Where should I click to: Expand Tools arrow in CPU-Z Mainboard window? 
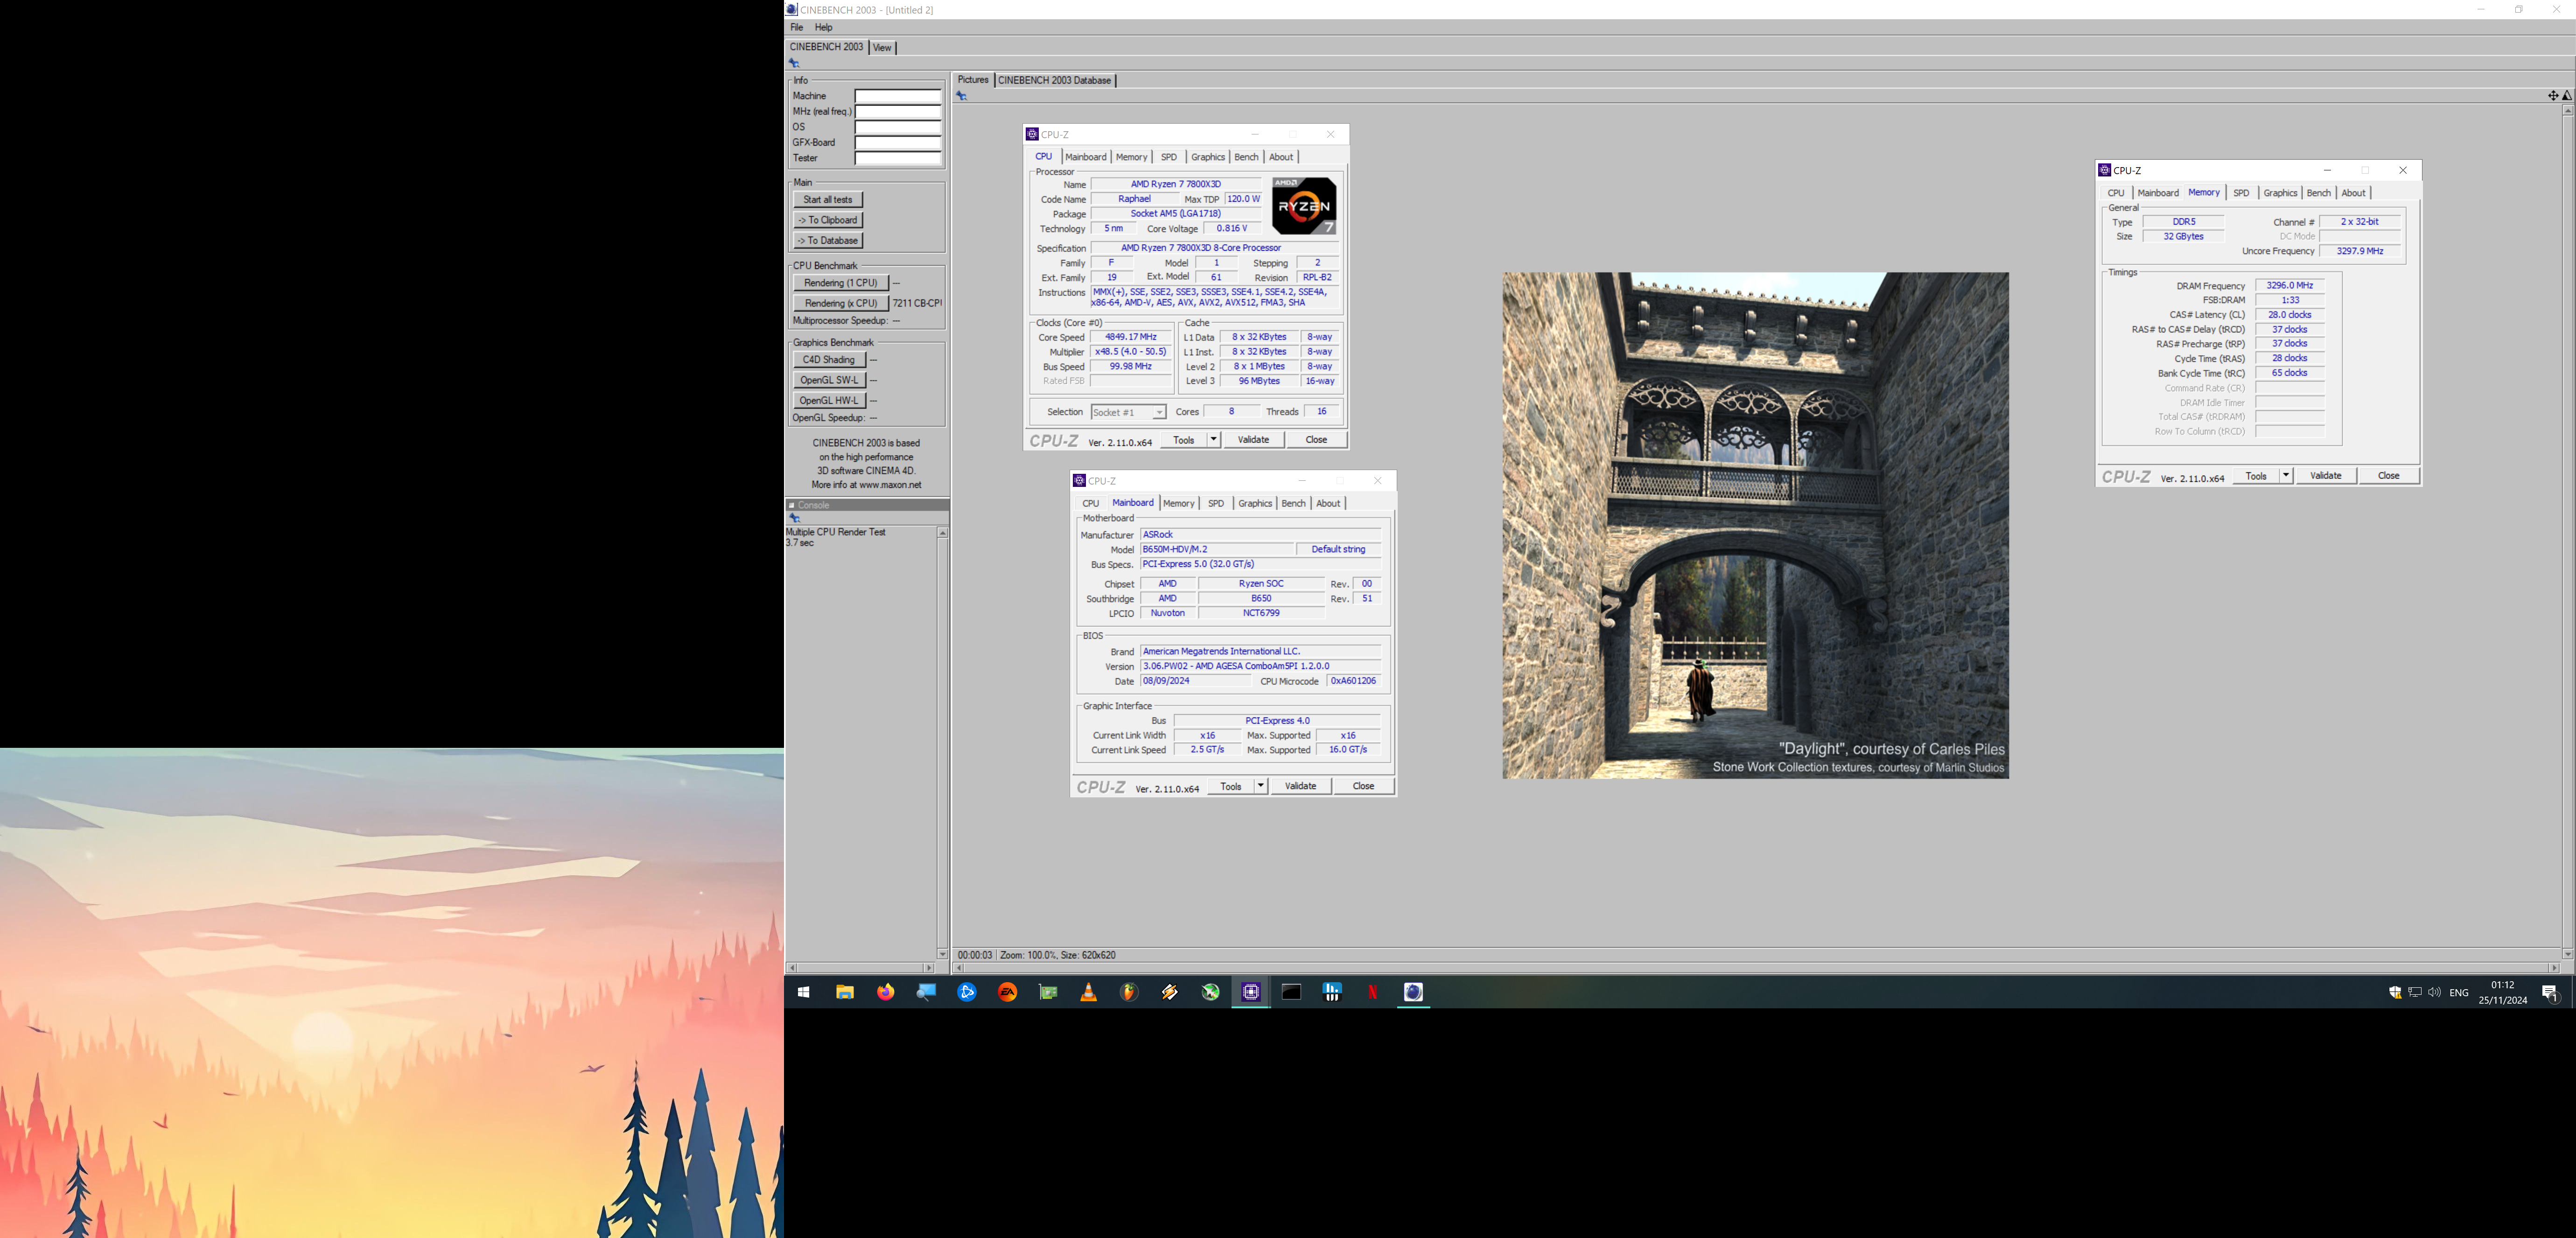[1261, 786]
